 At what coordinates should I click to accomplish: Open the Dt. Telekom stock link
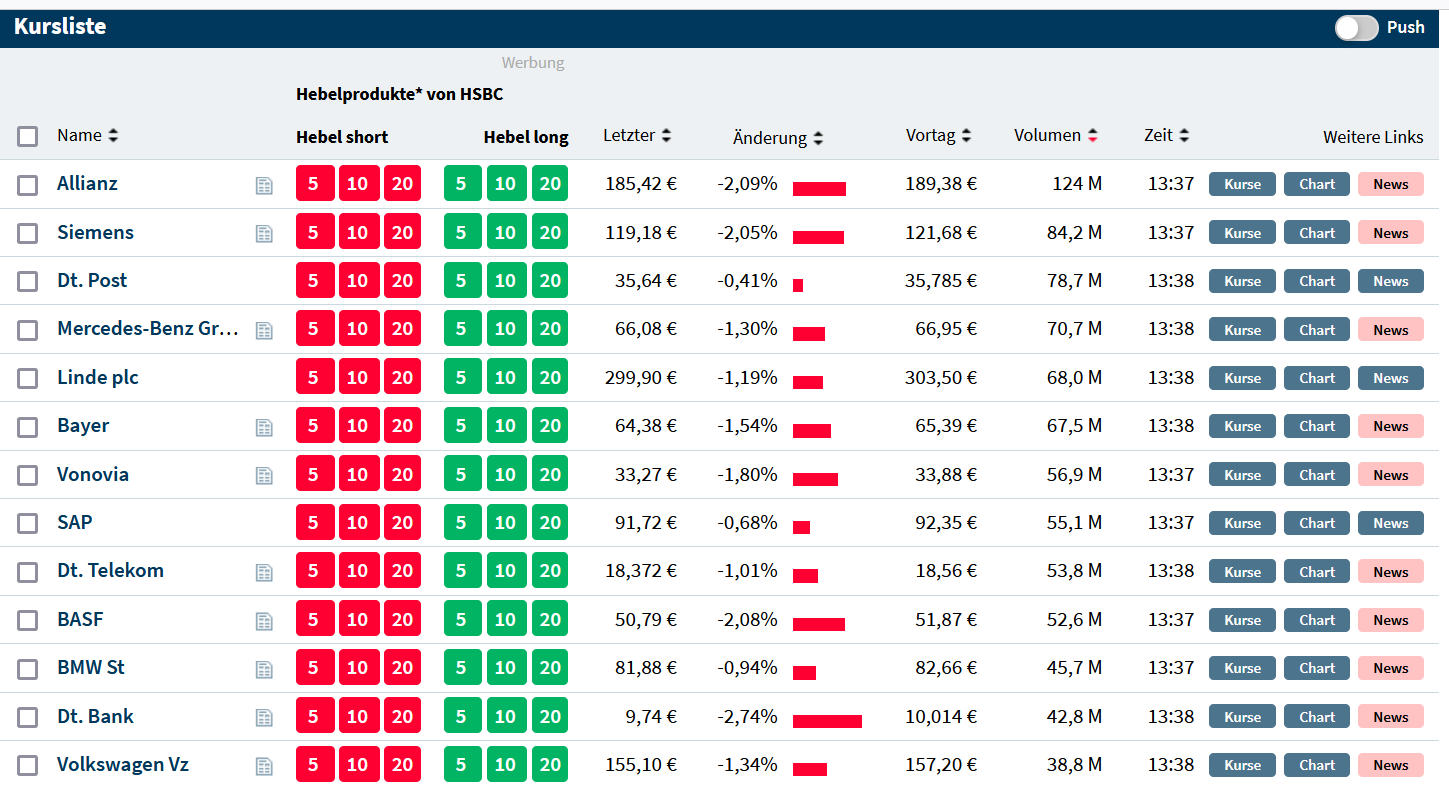point(110,570)
